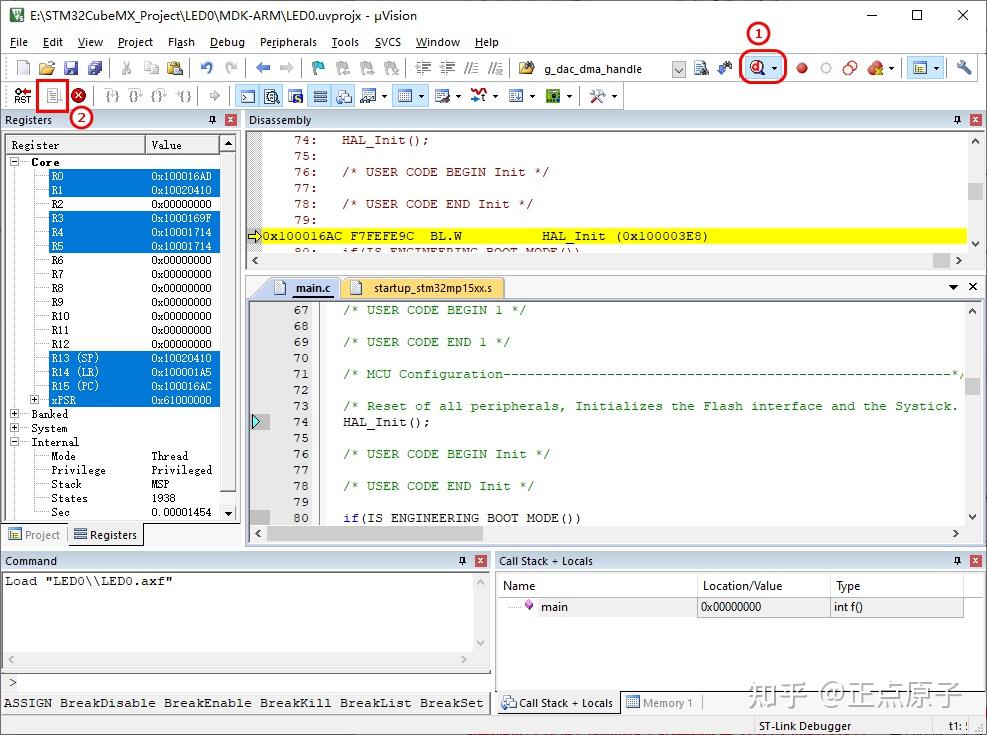Select main in the Call Stack panel
This screenshot has height=735, width=987.
pyautogui.click(x=554, y=607)
